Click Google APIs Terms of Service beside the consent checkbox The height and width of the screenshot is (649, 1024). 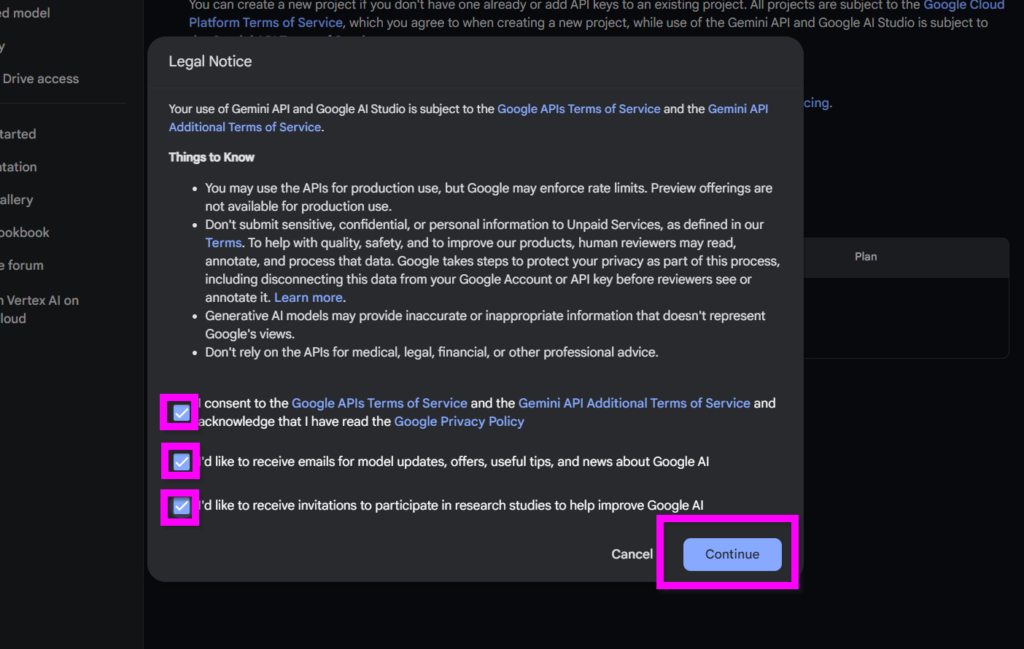click(379, 404)
